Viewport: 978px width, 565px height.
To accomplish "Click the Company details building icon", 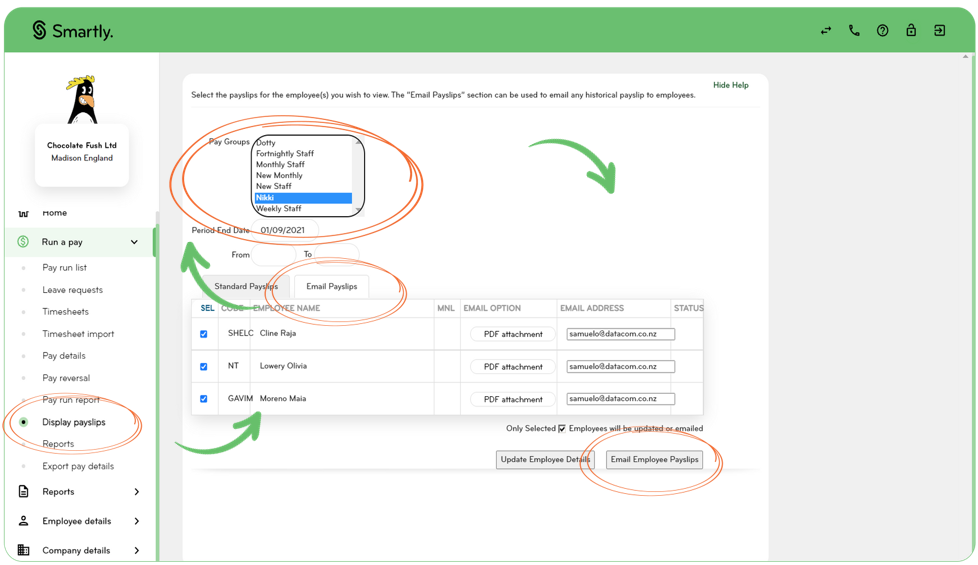I will pos(24,550).
